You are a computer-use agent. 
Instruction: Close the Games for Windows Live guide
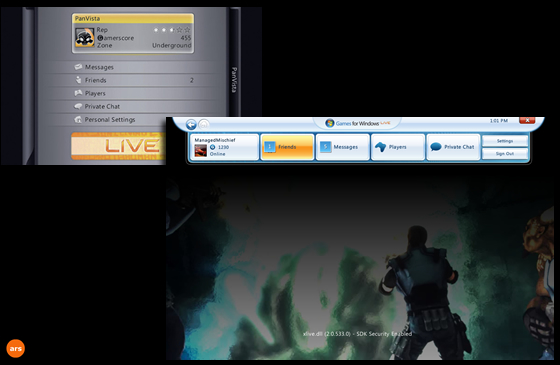point(527,121)
